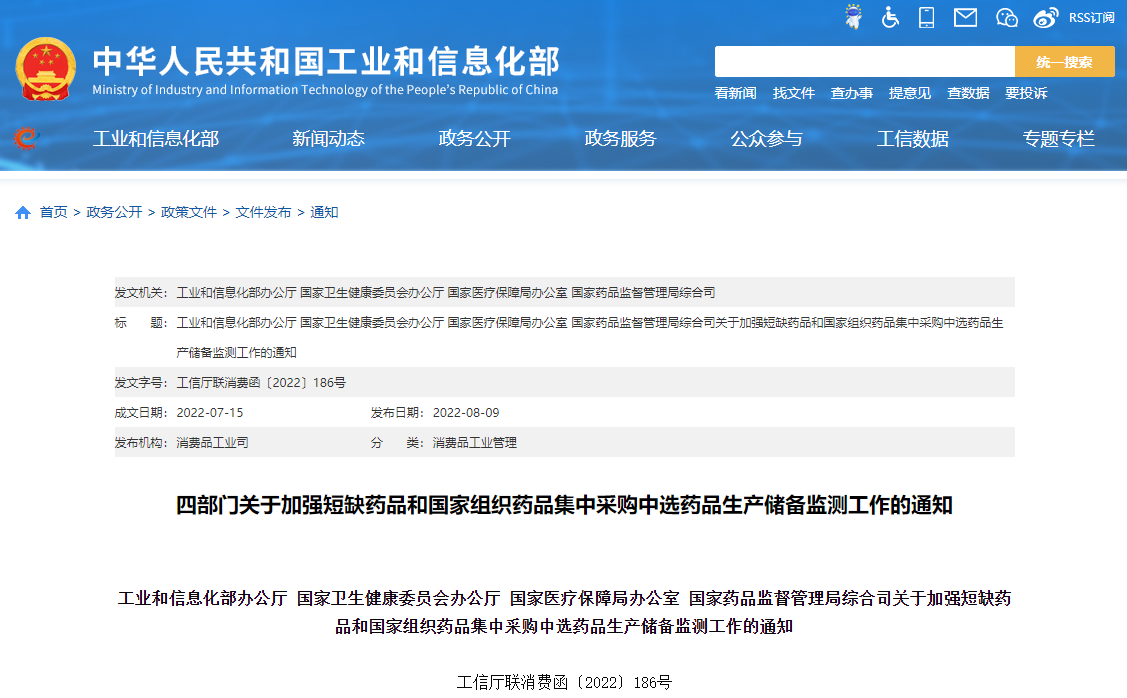The image size is (1127, 698).
Task: Click the 成文日期 value 2022-07-15
Action: coord(210,413)
